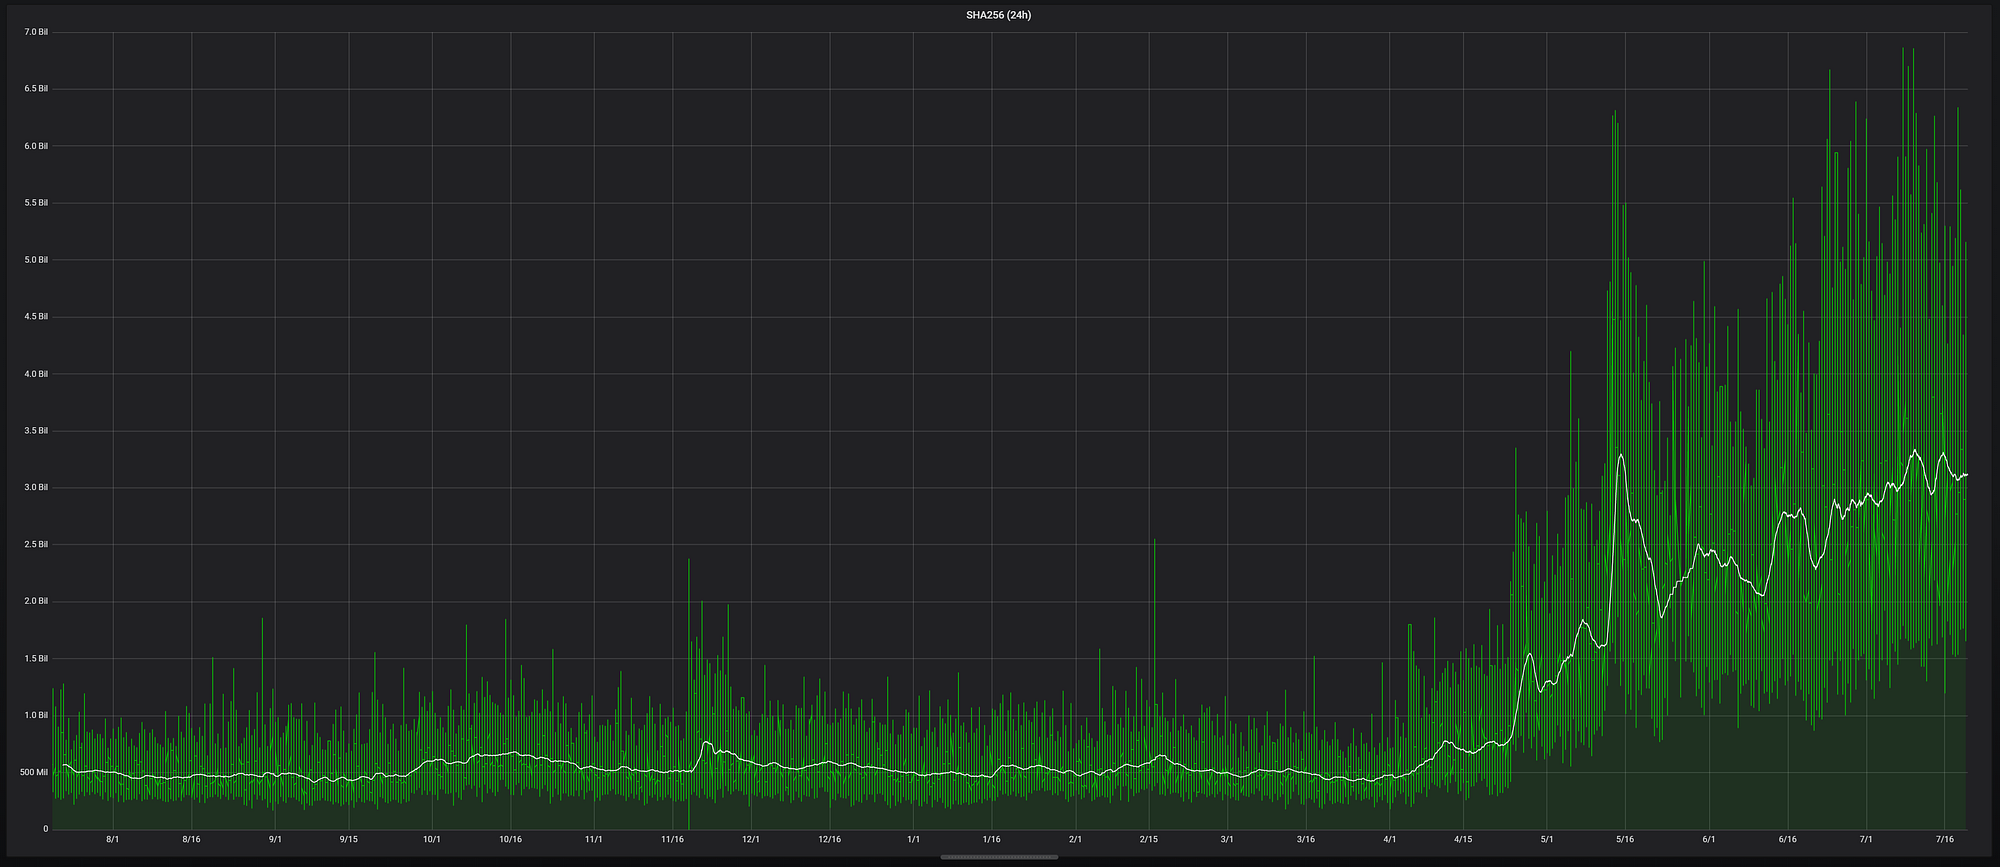Click the 3/16 date axis label
2000x867 pixels.
[x=1306, y=839]
